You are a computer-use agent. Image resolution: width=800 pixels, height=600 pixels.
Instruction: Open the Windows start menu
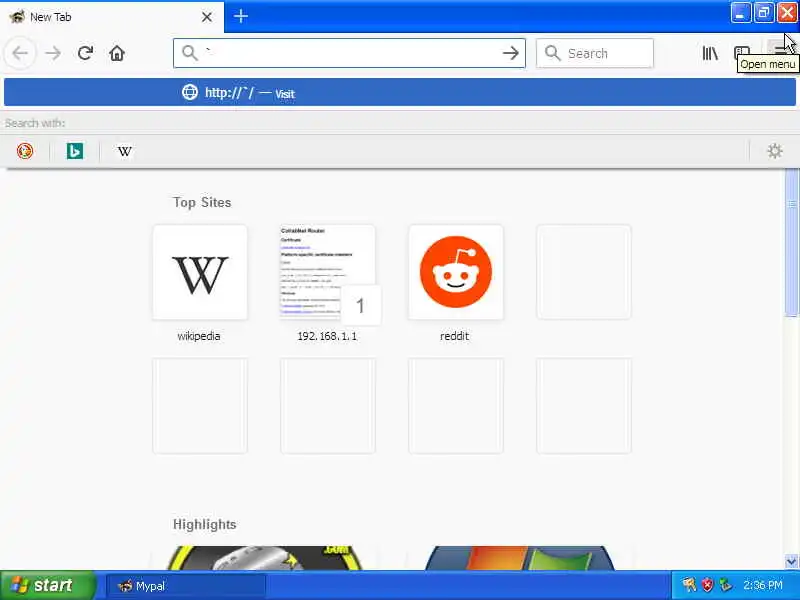pyautogui.click(x=47, y=585)
